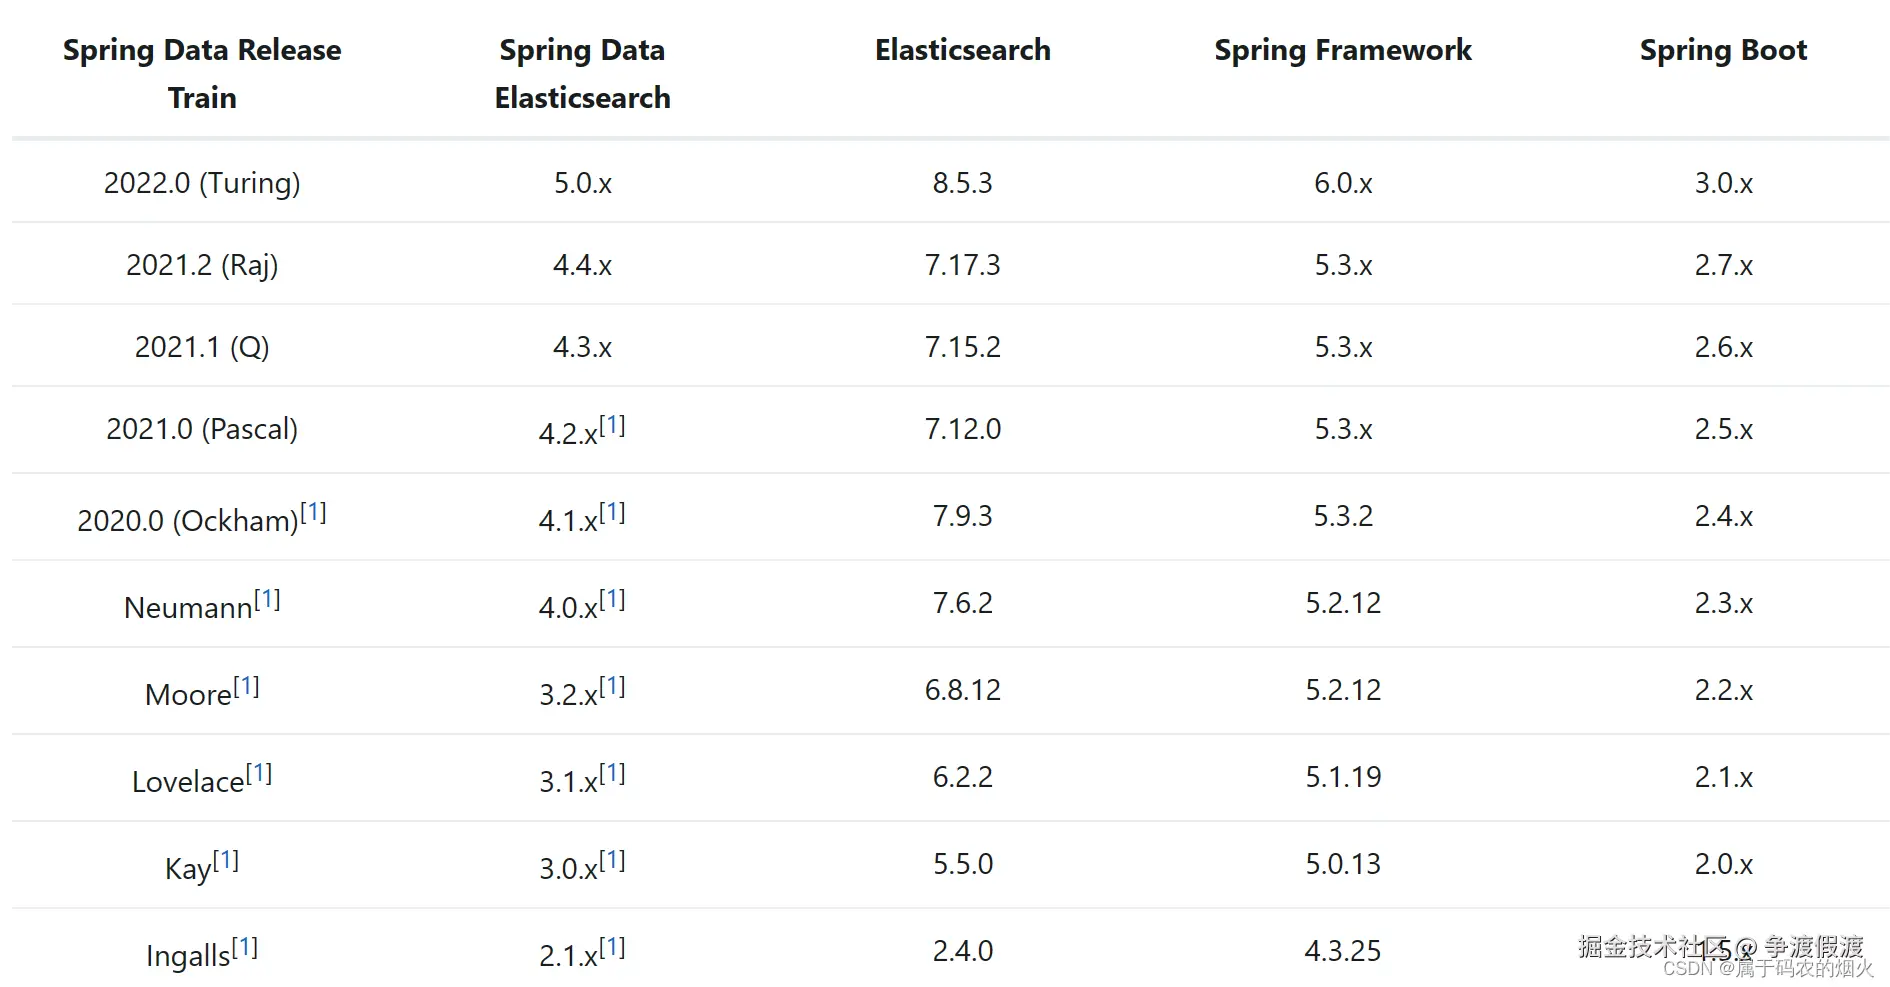Click the CSDN watermark text
This screenshot has height=987, width=1890.
pyautogui.click(x=1767, y=969)
